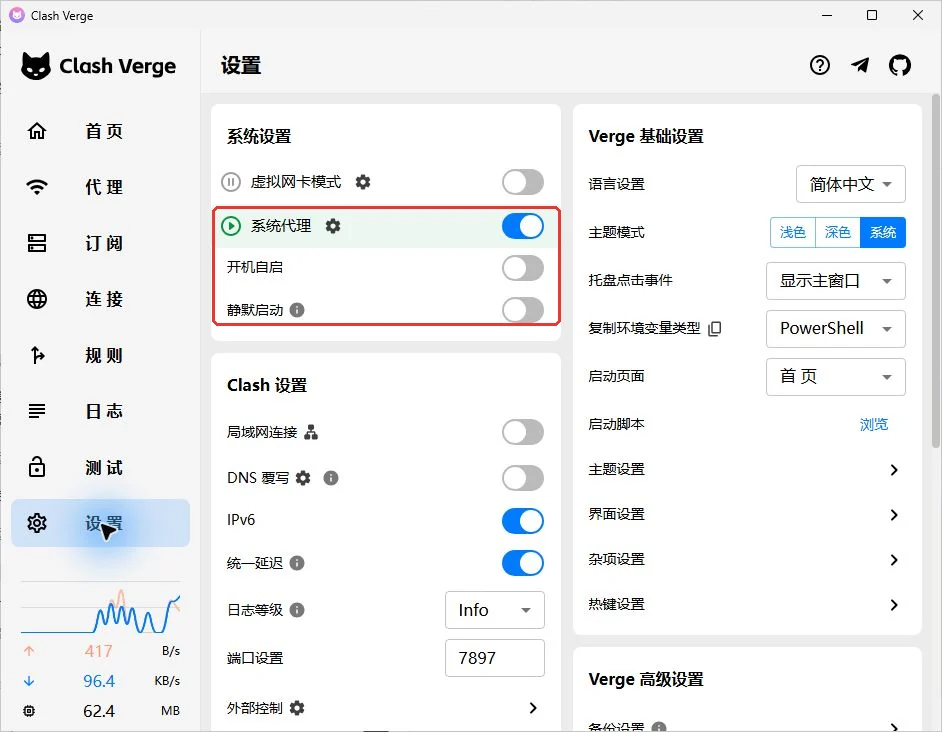This screenshot has height=732, width=942.
Task: Click the home icon in the sidebar
Action: 37,130
